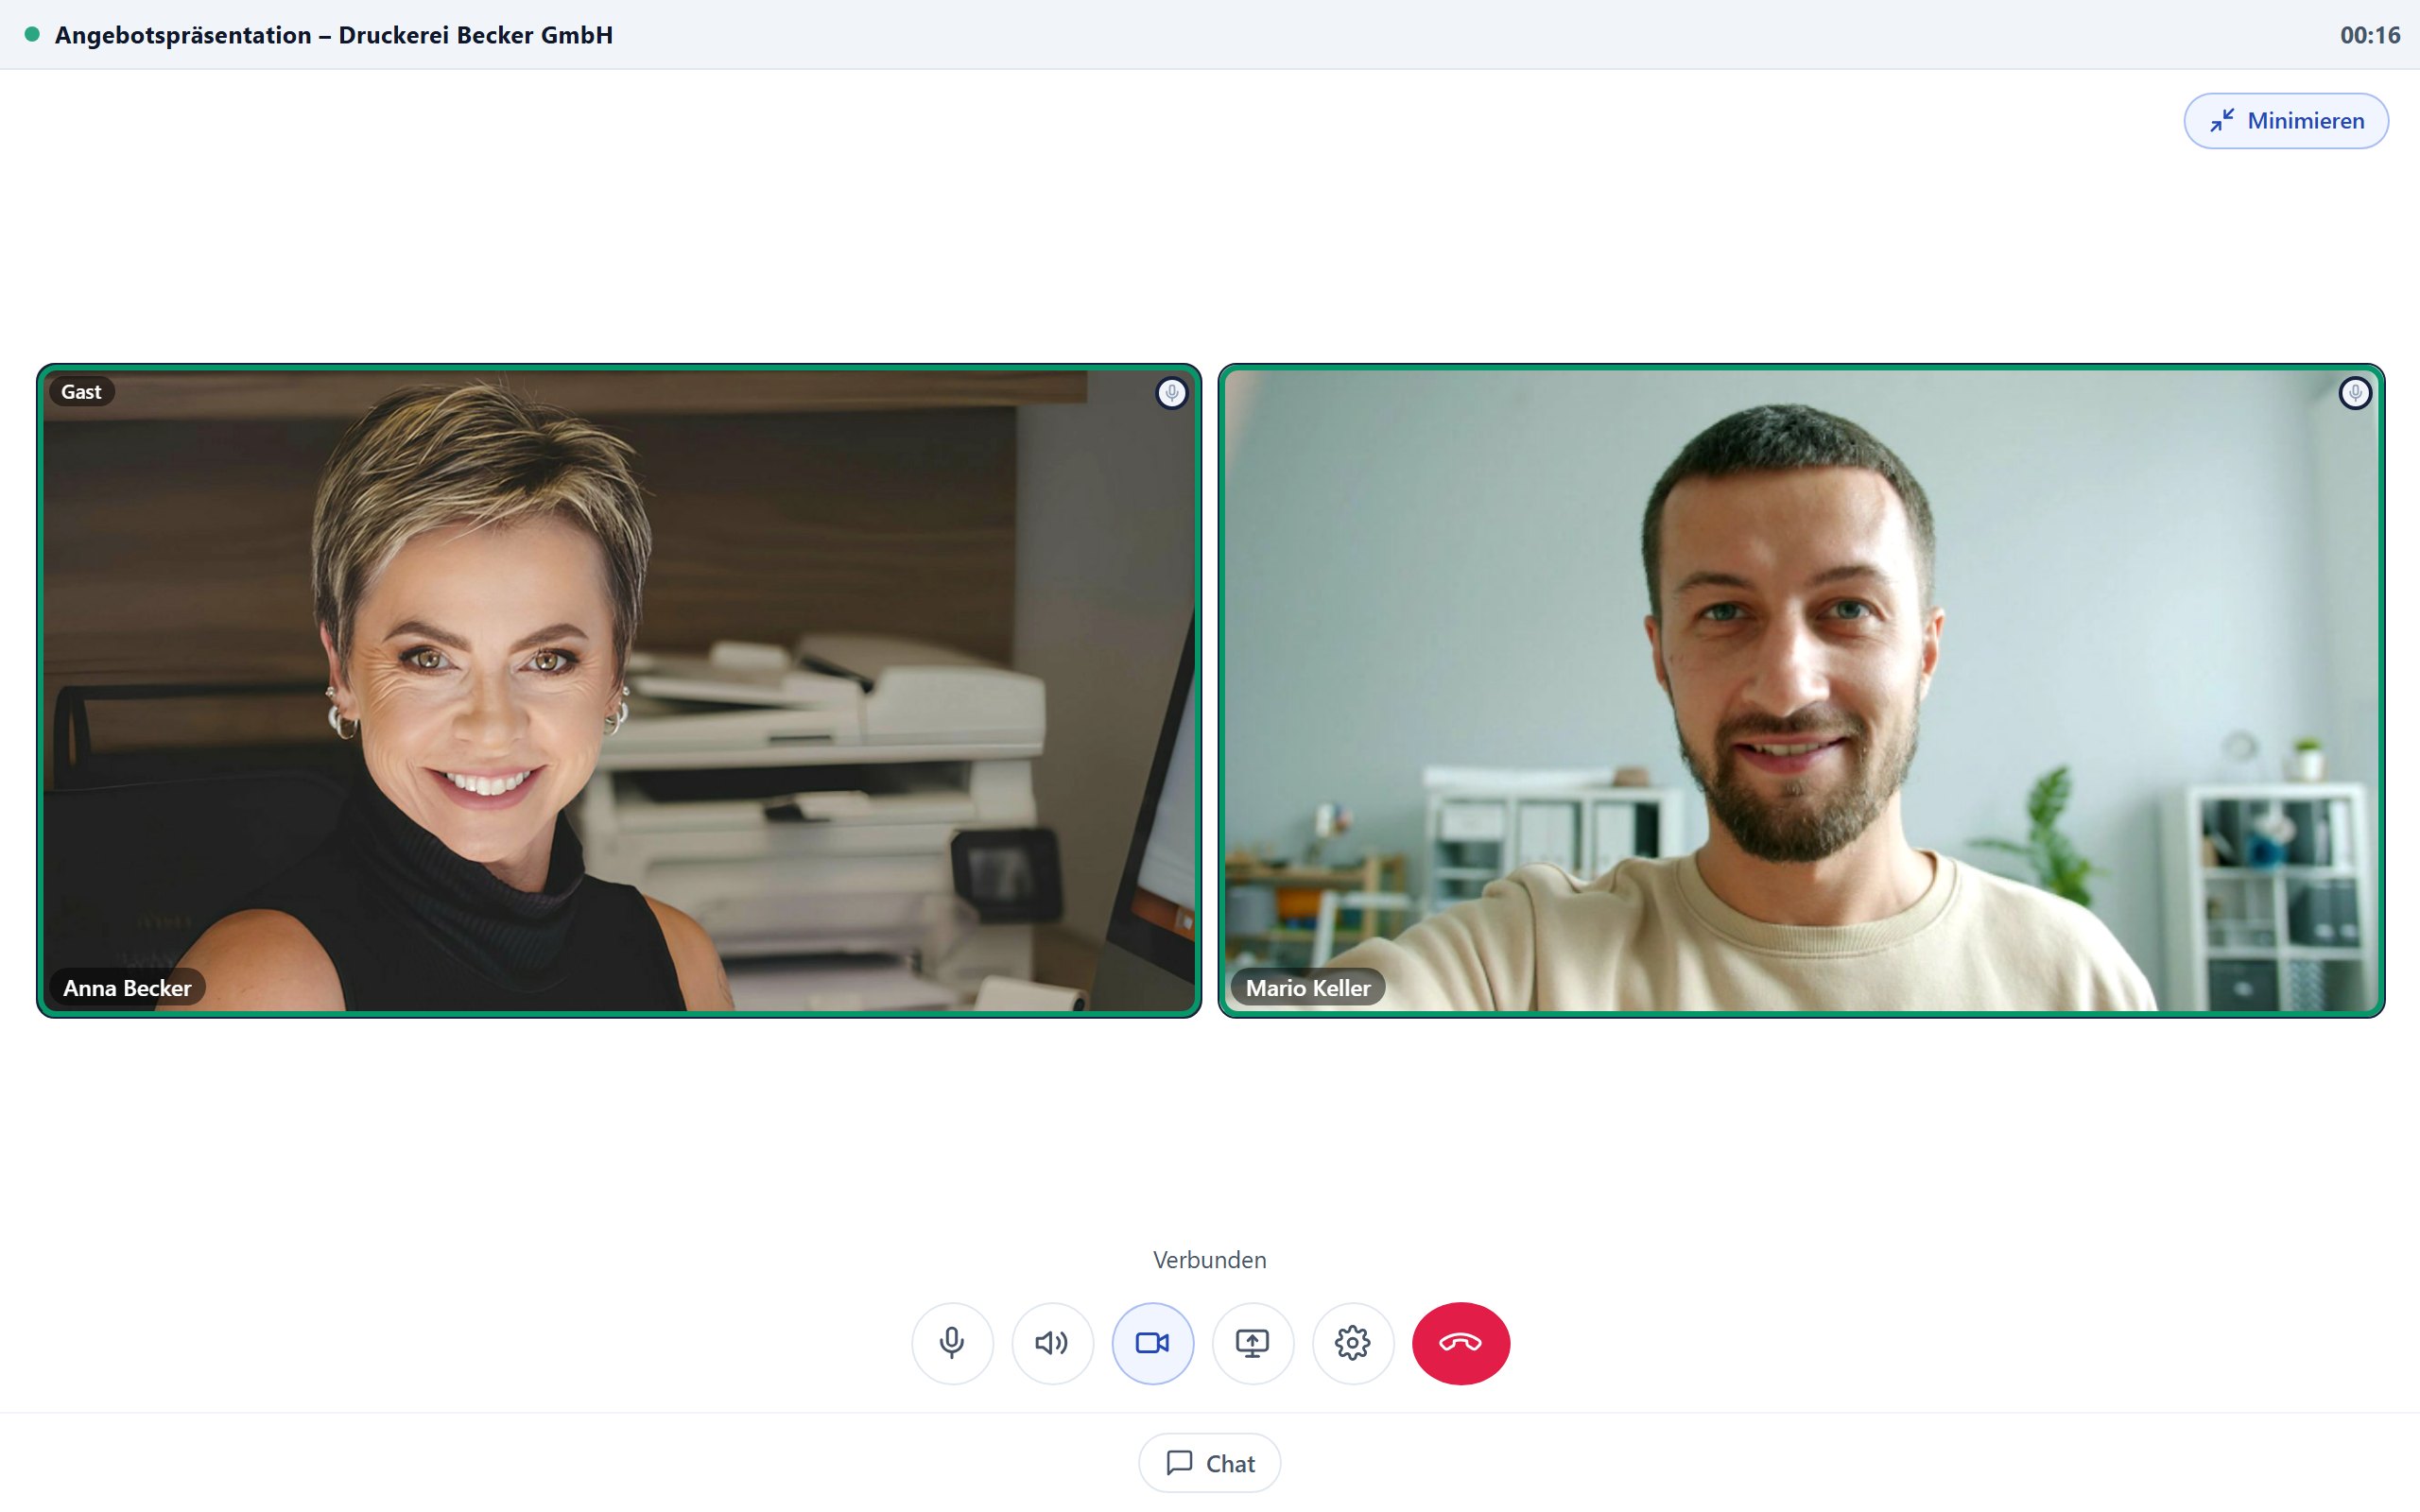The height and width of the screenshot is (1512, 2420).
Task: Click the Mario Keller name label
Action: click(x=1307, y=987)
